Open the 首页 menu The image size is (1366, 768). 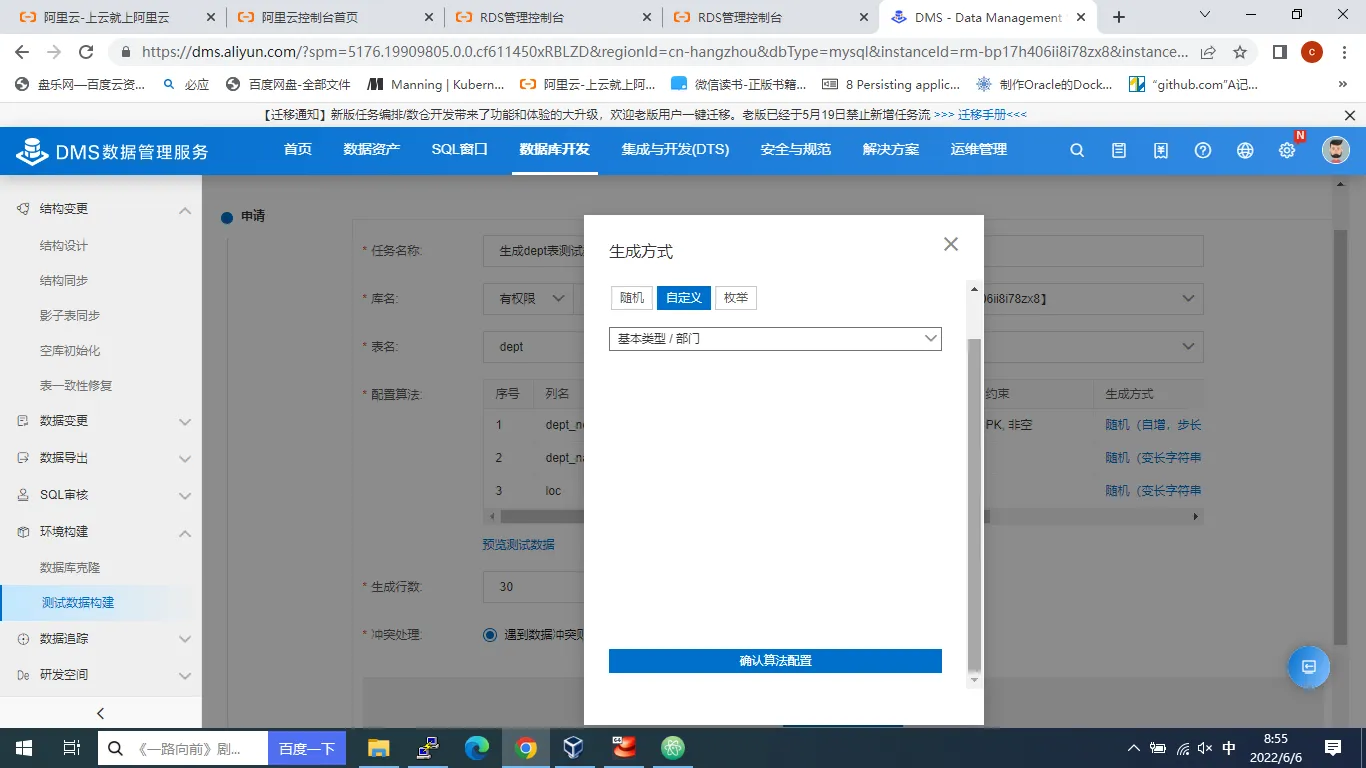(298, 150)
